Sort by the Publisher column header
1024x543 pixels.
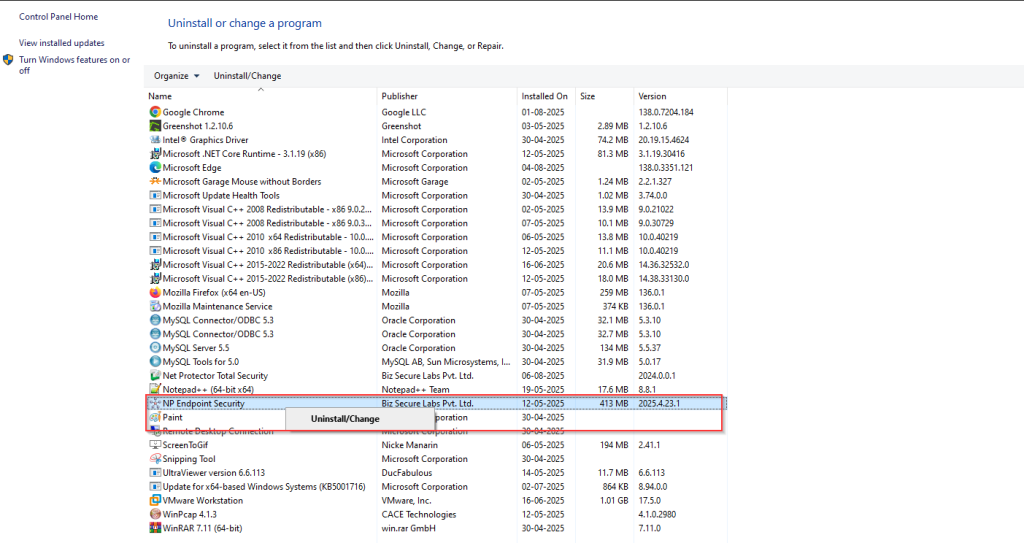[x=400, y=96]
